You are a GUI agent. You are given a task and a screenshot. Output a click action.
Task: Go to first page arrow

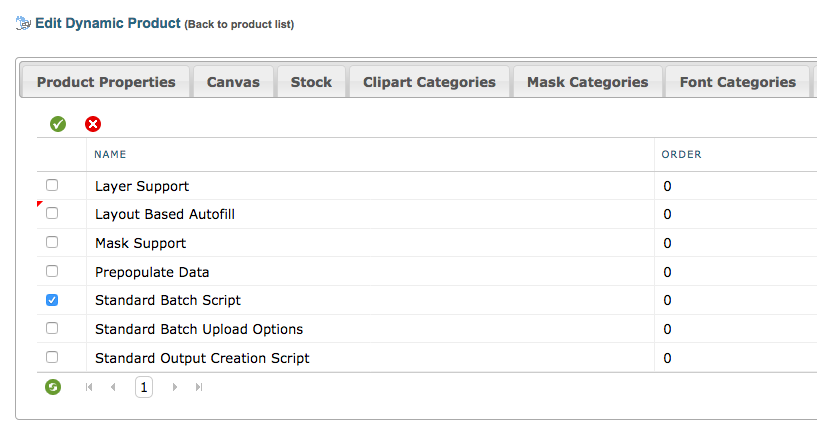pyautogui.click(x=89, y=387)
